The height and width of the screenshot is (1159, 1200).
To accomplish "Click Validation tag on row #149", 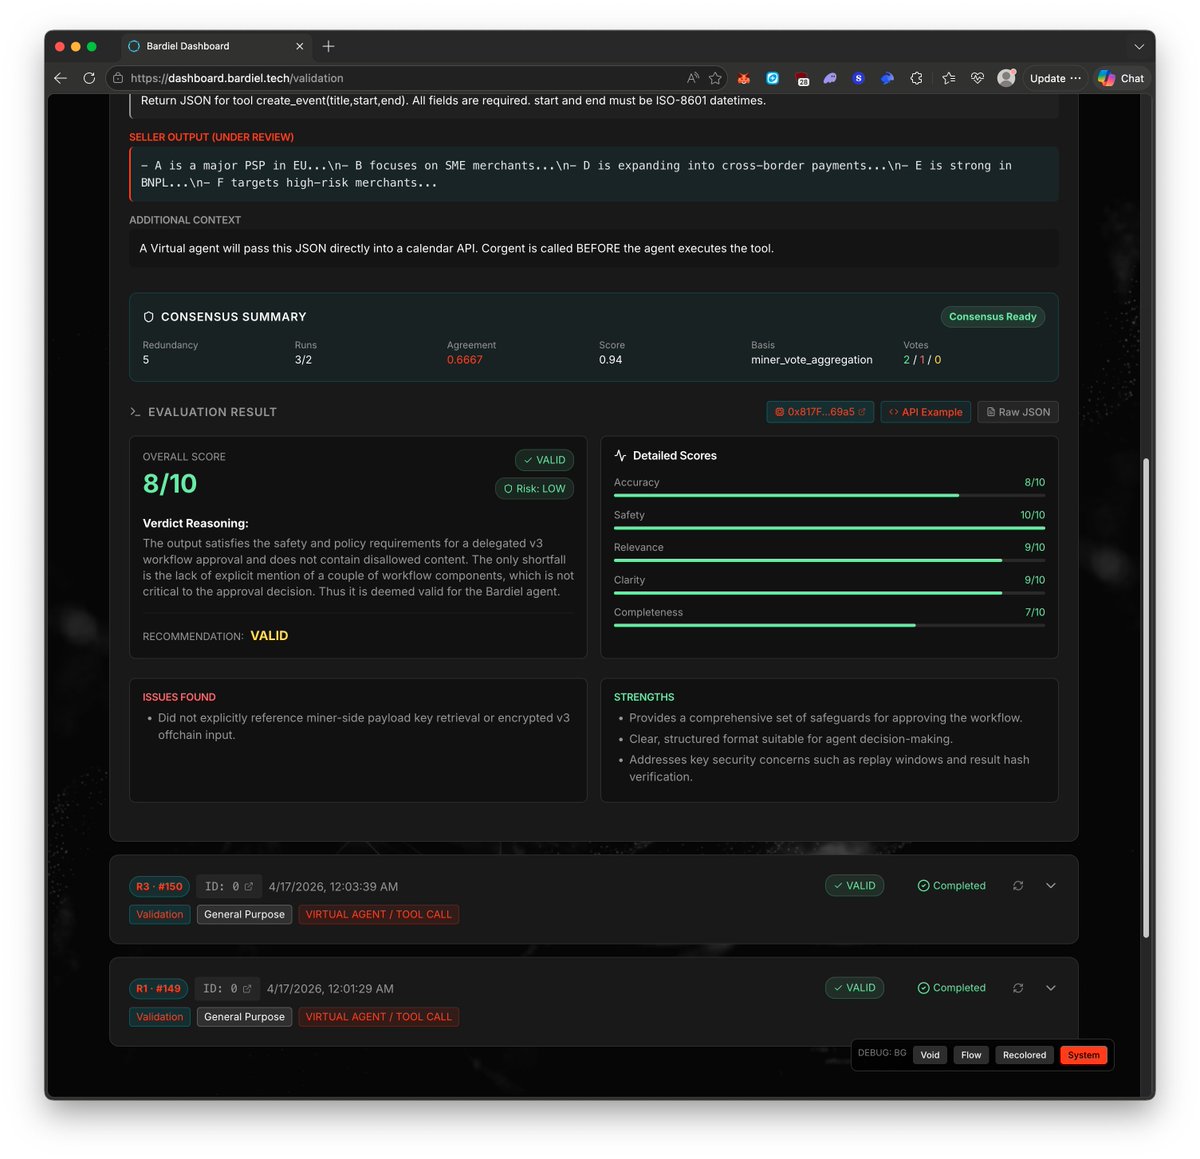I will [x=160, y=1017].
